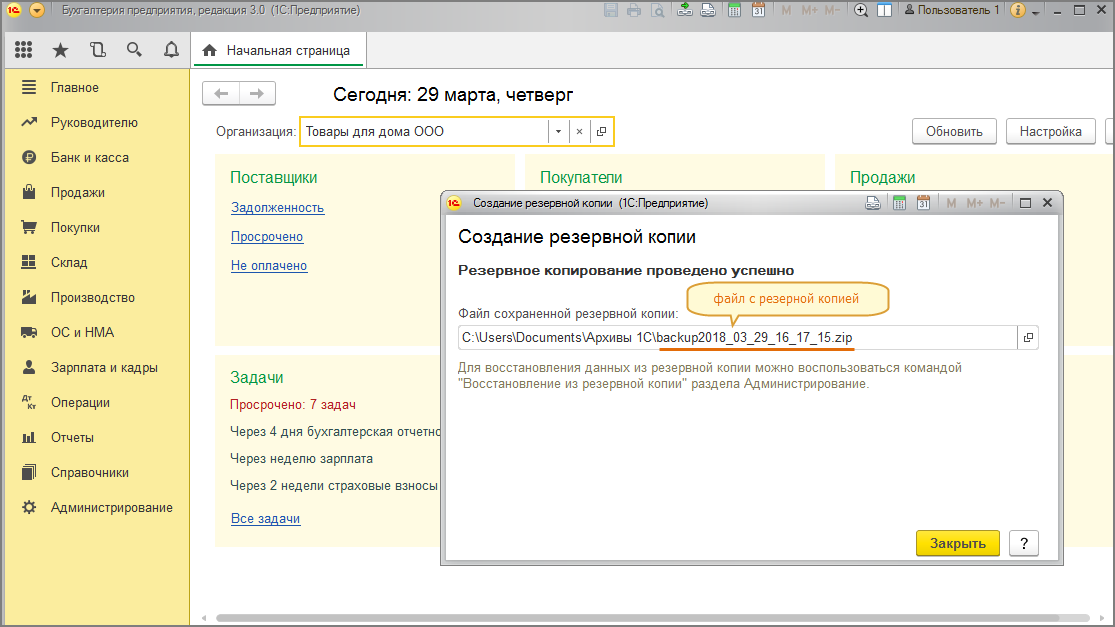Open the organization card icon
Screen dimensions: 1115x627
click(602, 132)
